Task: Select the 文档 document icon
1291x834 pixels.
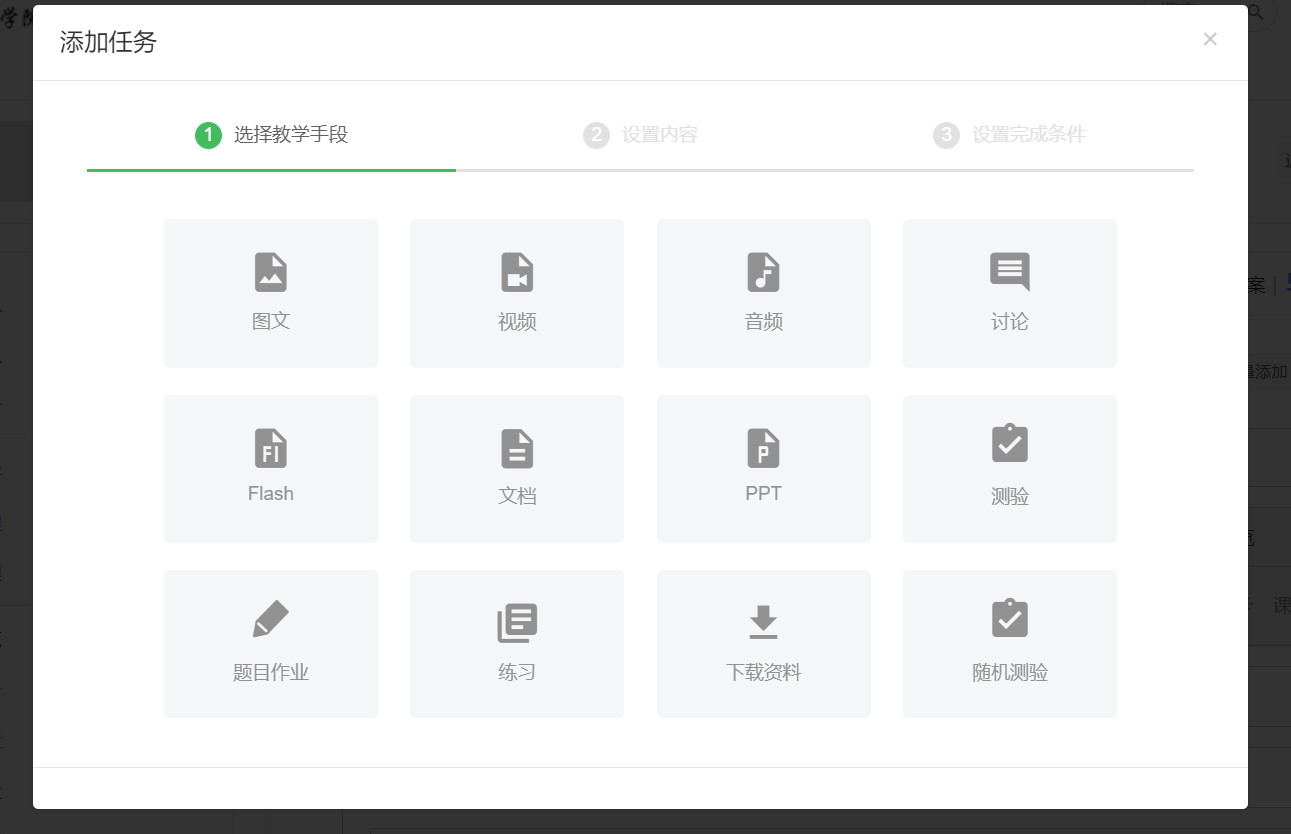Action: 517,448
